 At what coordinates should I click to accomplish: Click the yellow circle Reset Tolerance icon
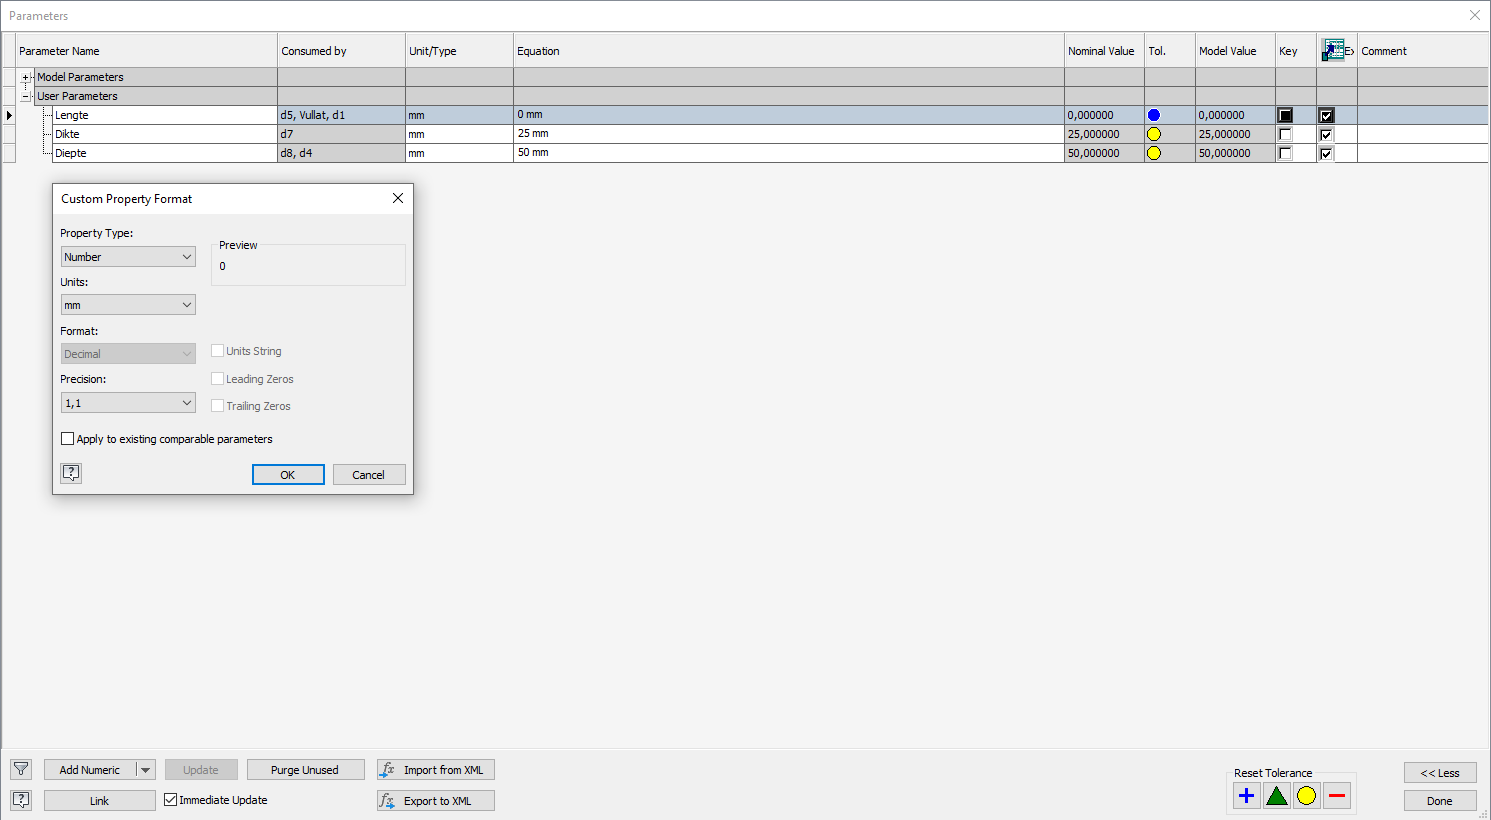(1306, 795)
